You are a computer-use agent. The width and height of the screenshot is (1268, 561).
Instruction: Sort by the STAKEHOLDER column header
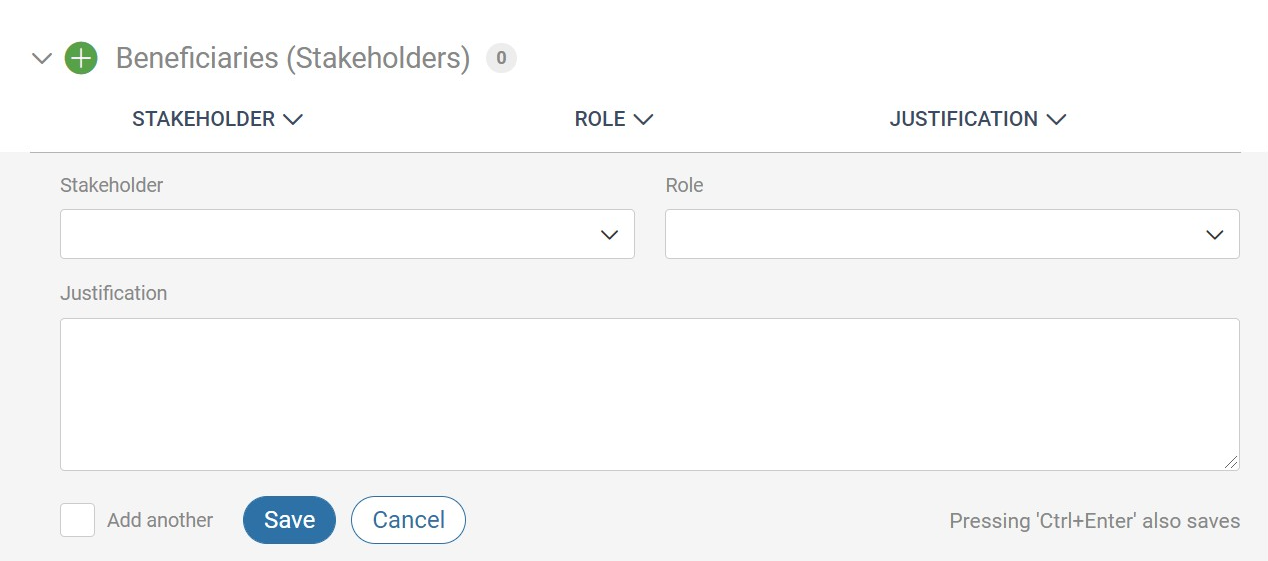203,119
